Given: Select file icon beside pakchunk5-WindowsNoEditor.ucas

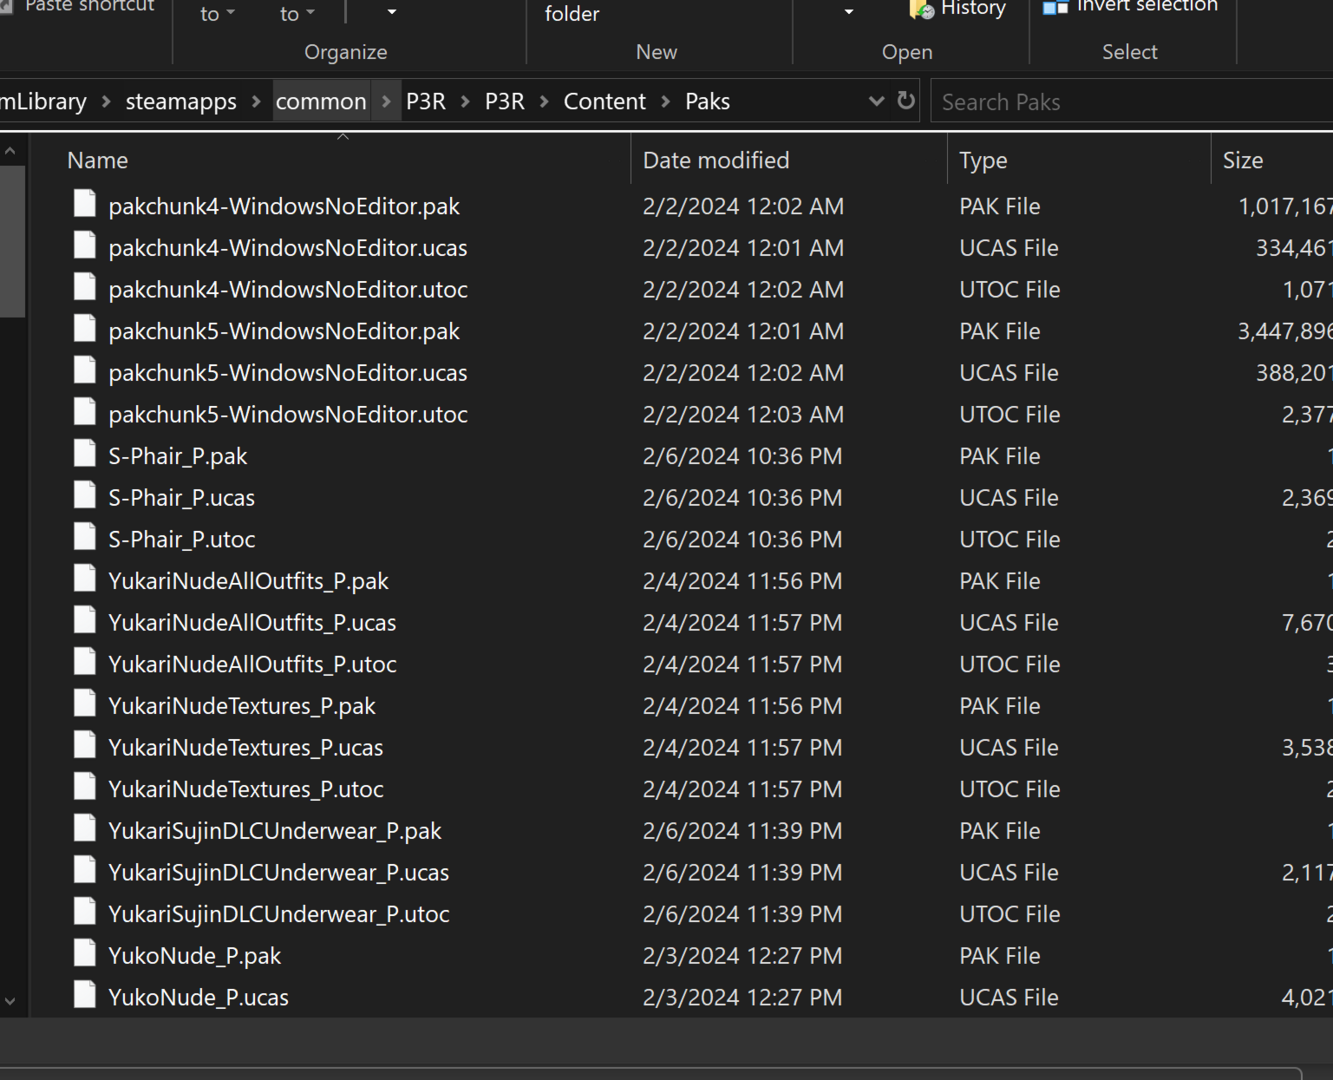Looking at the screenshot, I should point(85,371).
